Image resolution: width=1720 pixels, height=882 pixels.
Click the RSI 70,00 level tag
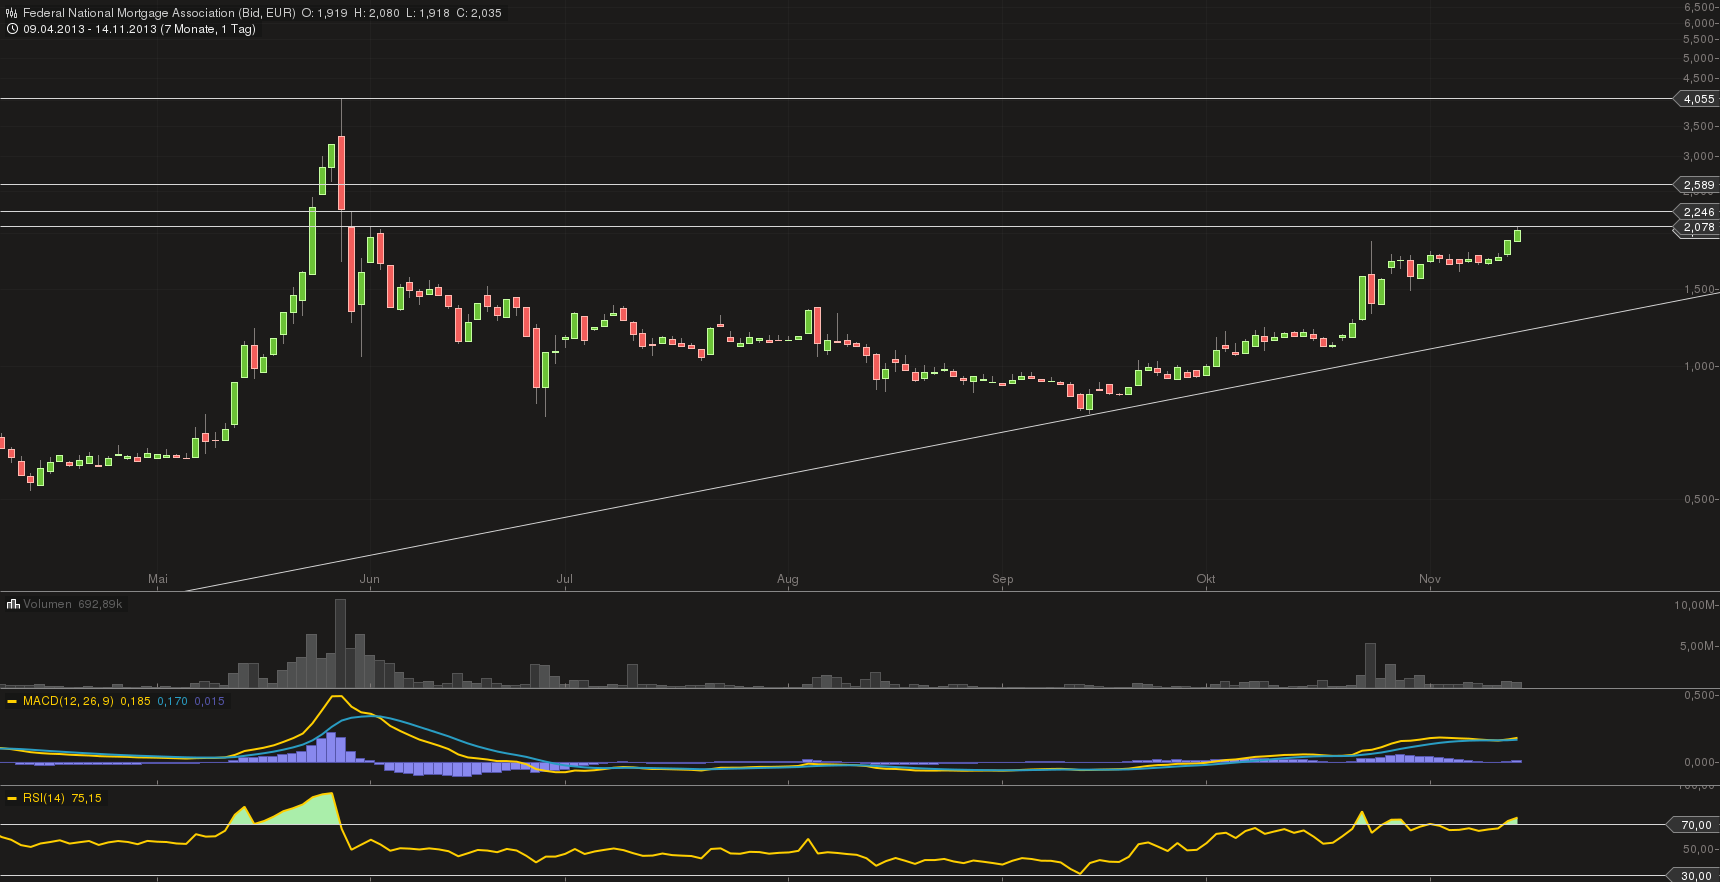pyautogui.click(x=1695, y=825)
